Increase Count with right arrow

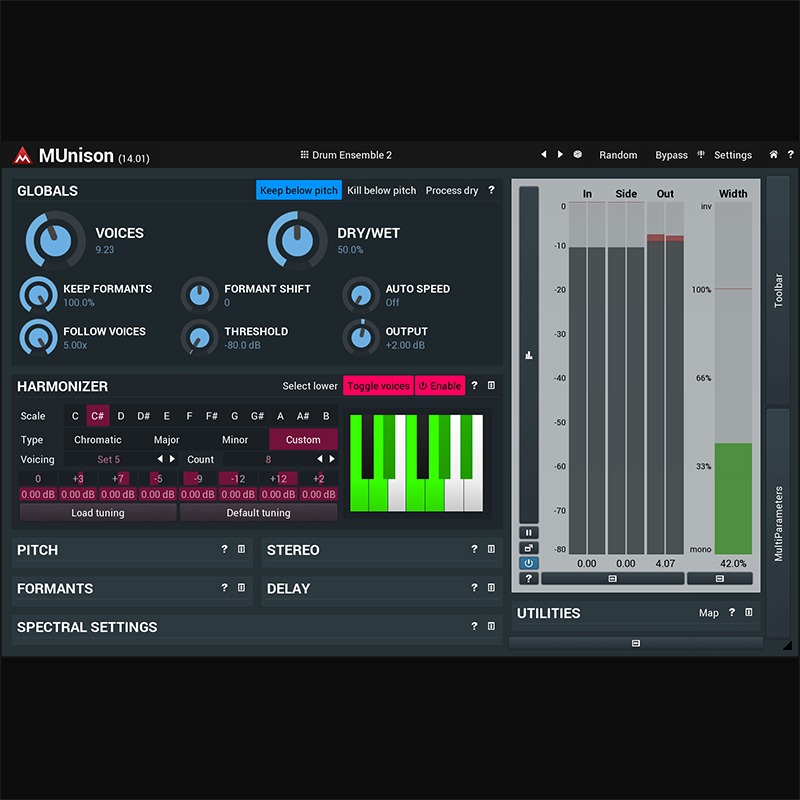pyautogui.click(x=332, y=459)
